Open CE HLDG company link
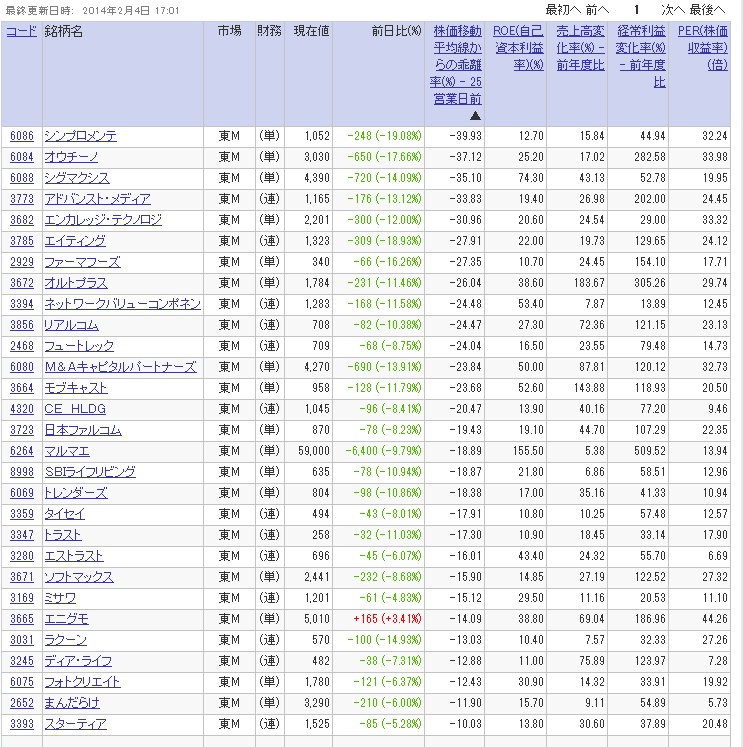The height and width of the screenshot is (747, 743). pos(75,409)
